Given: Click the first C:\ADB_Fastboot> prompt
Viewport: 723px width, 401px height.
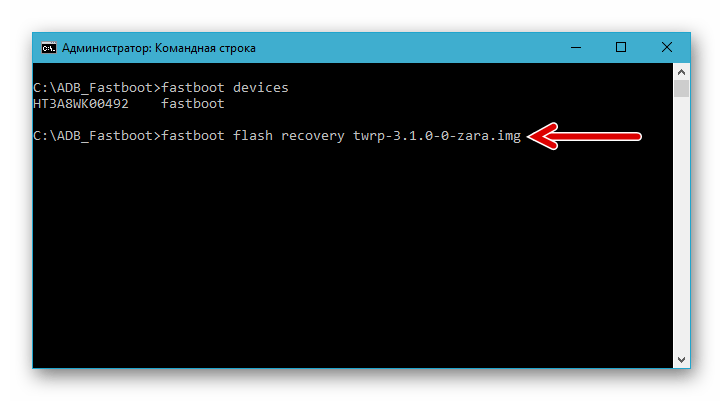Looking at the screenshot, I should click(97, 88).
